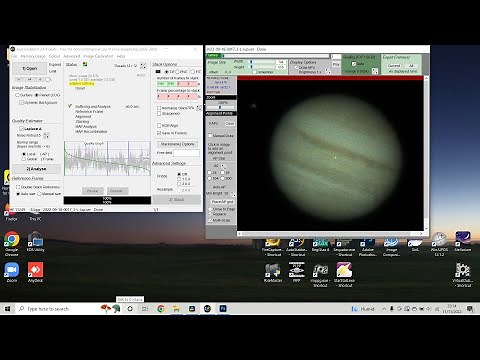480x360 pixels.
Task: Click the Clear alignment points button
Action: pyautogui.click(x=229, y=123)
